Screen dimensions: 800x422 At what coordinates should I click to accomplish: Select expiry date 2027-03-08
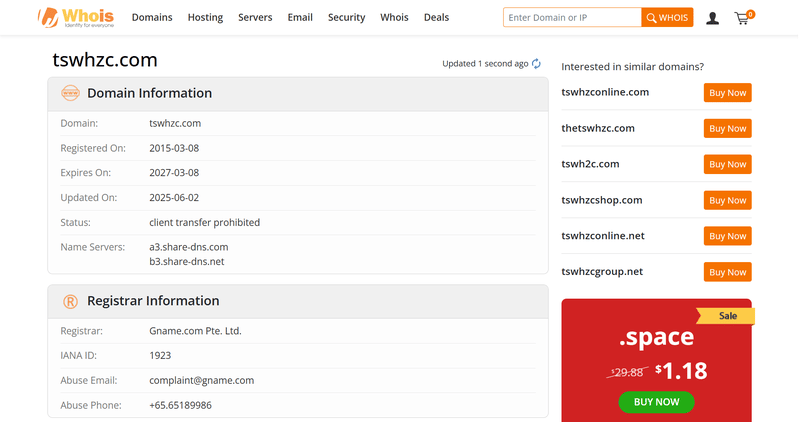click(174, 172)
